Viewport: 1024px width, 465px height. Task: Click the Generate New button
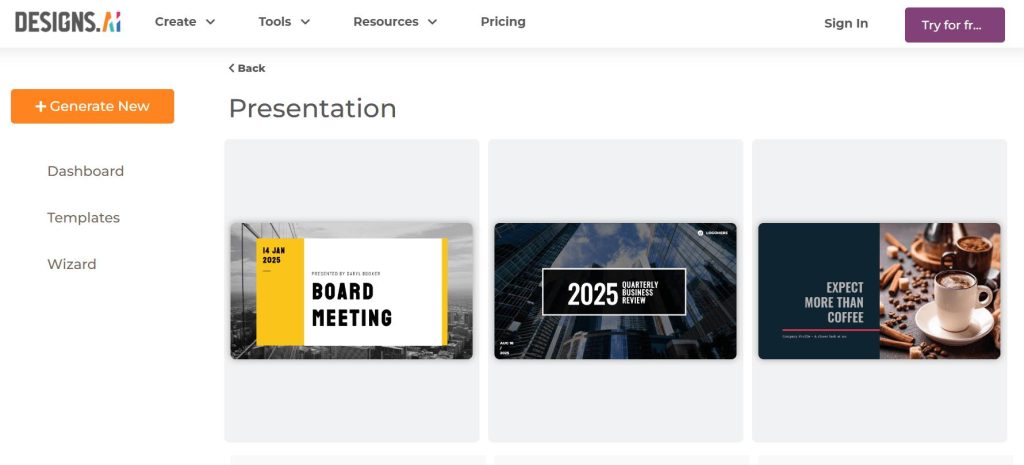[93, 106]
